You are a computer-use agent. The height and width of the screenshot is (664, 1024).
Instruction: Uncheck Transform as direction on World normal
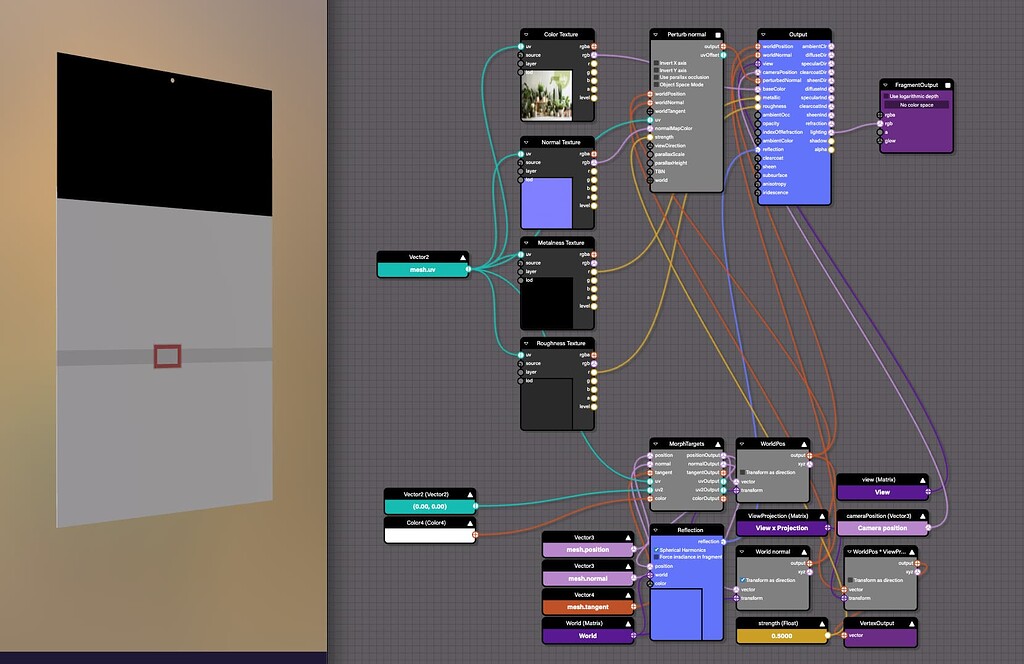tap(743, 580)
